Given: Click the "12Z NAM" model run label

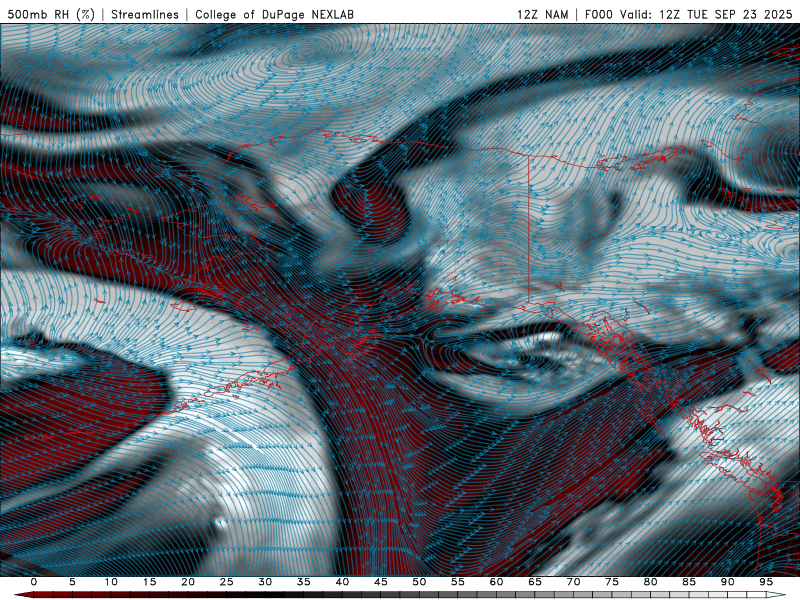Looking at the screenshot, I should coord(543,14).
